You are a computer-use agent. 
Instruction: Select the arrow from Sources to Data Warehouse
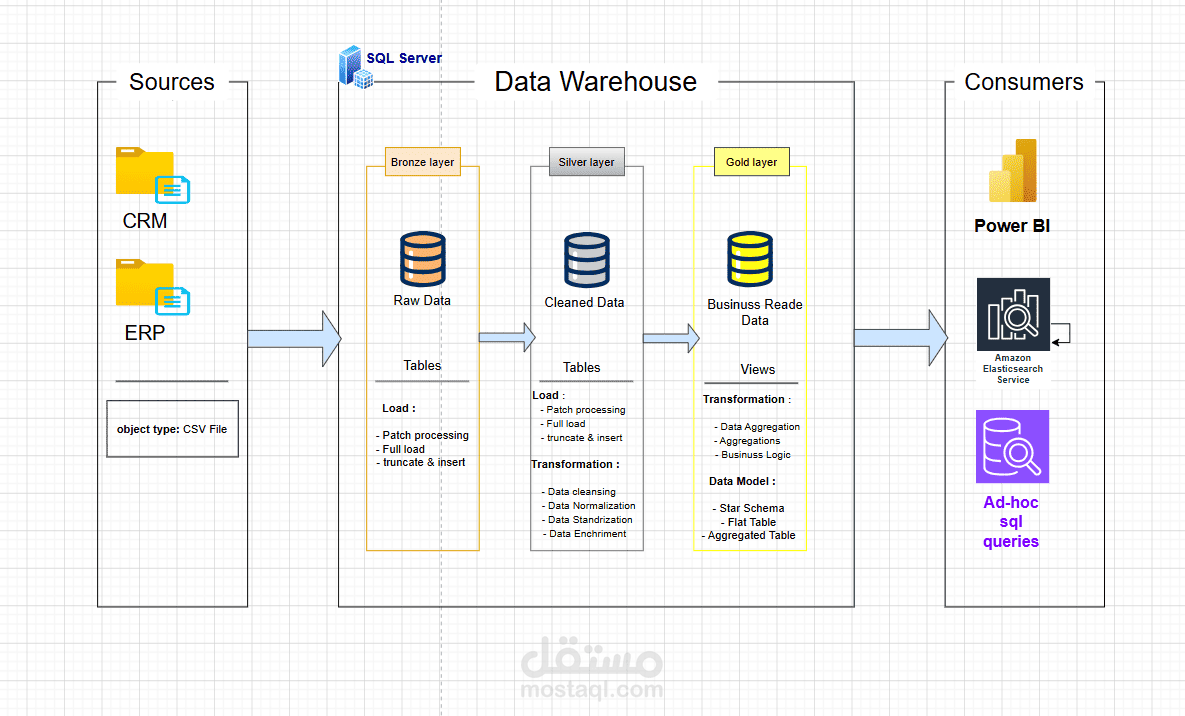click(294, 339)
